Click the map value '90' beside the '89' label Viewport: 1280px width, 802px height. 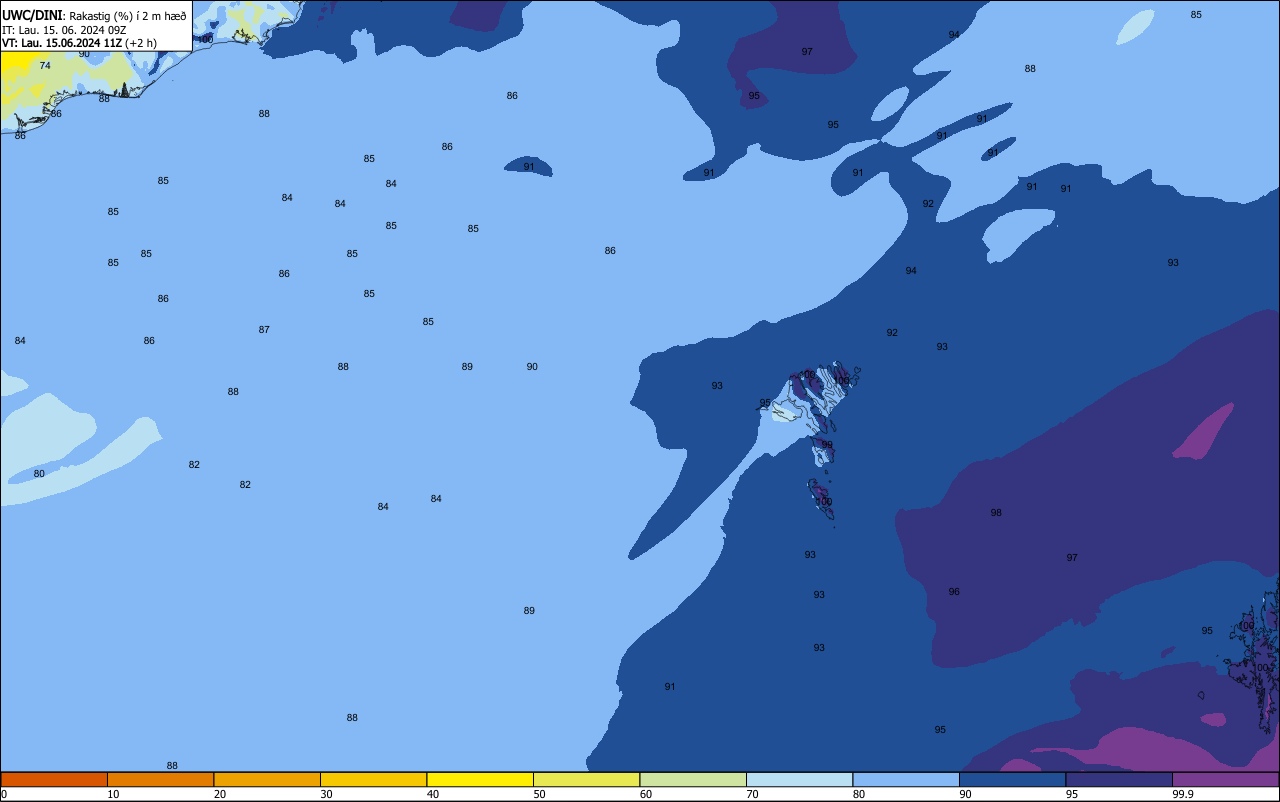point(532,367)
